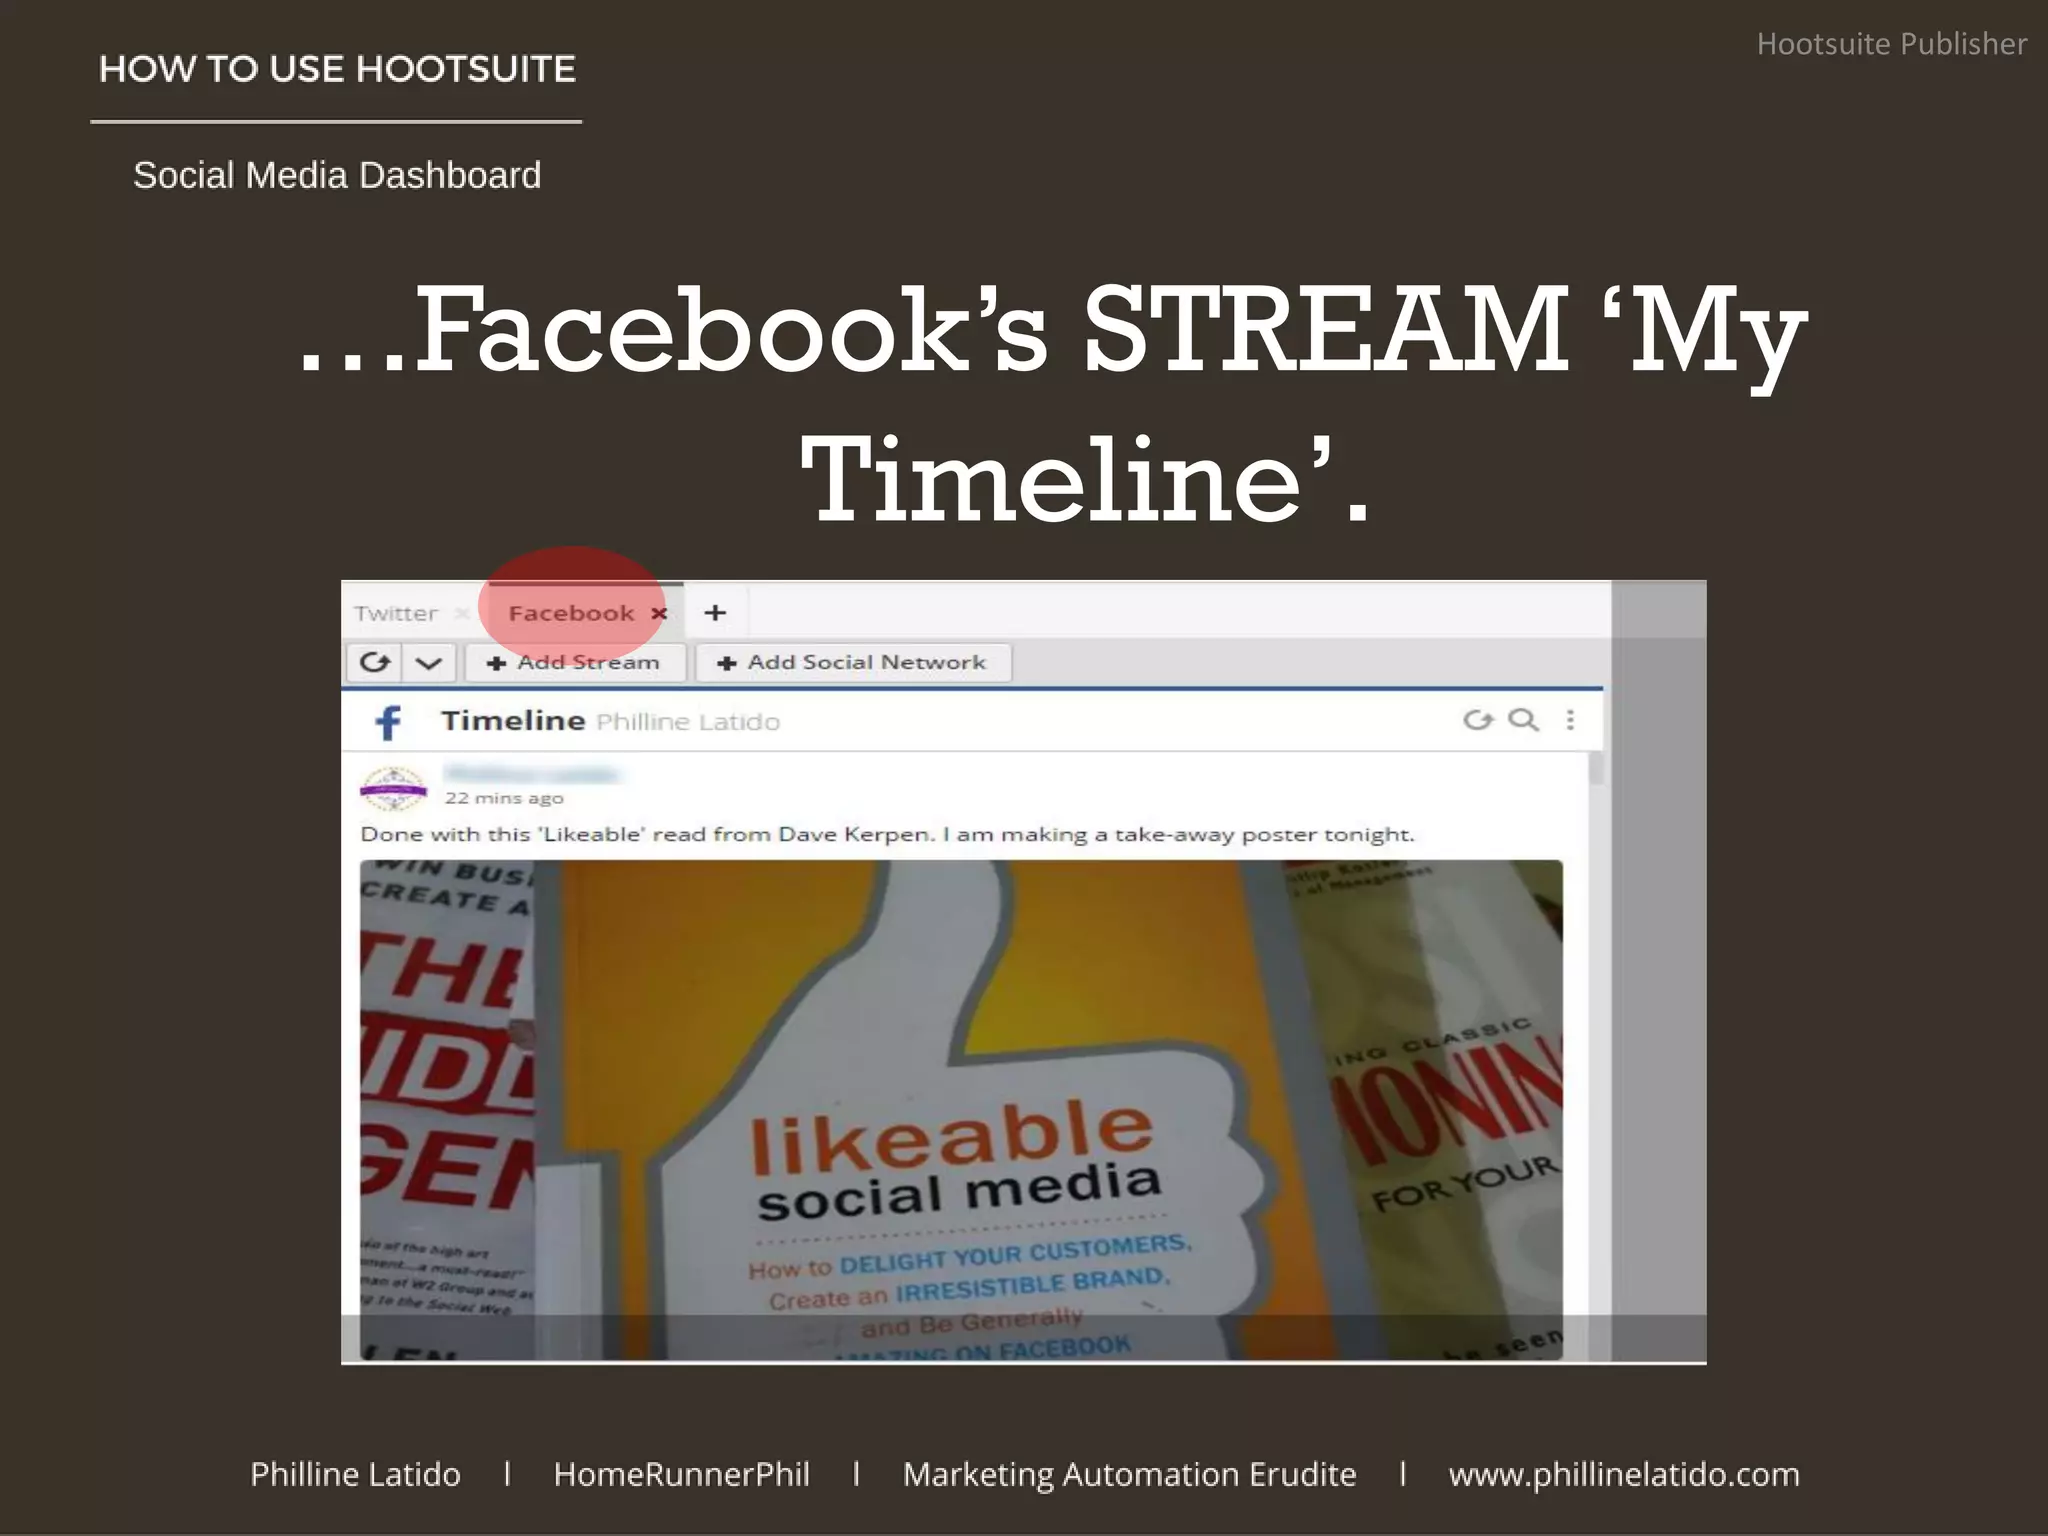2048x1536 pixels.
Task: Click the www.phillinelatido.com footer text
Action: (1624, 1474)
